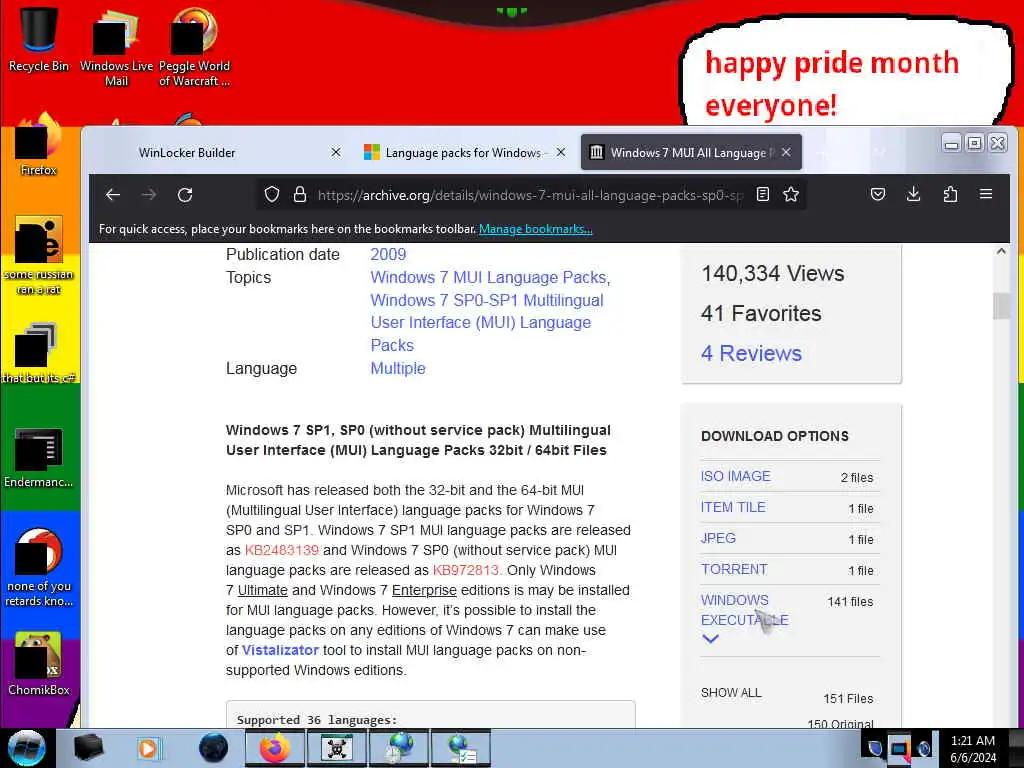Click the archive.org URL address field
Viewport: 1024px width, 768px height.
pyautogui.click(x=530, y=195)
